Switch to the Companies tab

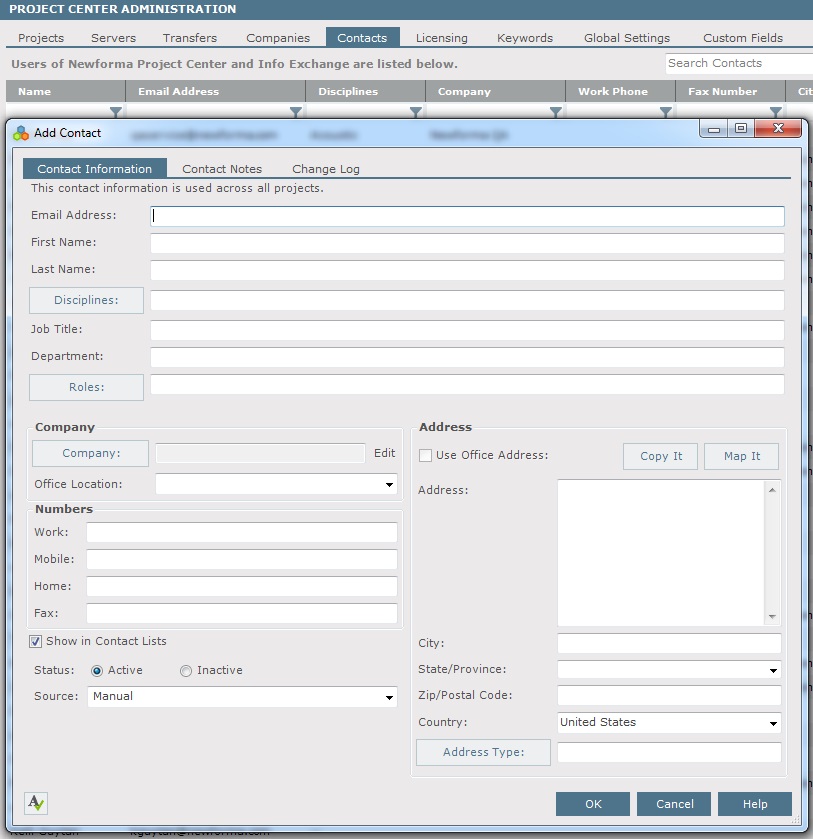(278, 38)
